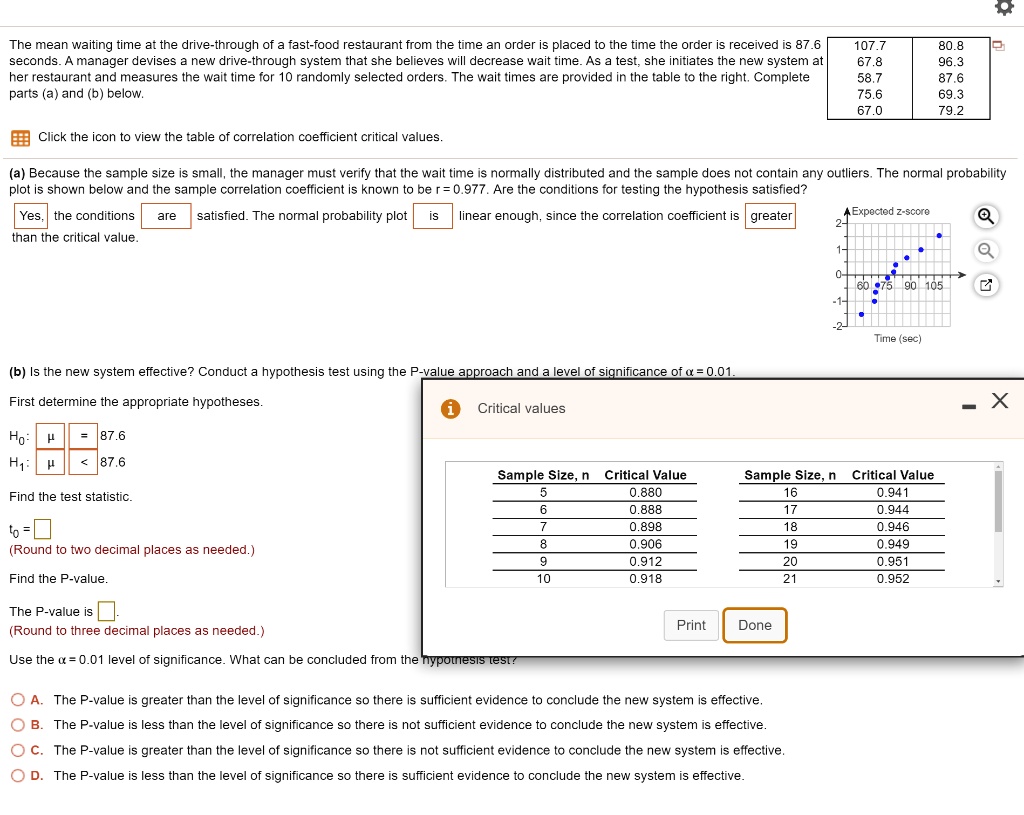The image size is (1024, 815).
Task: Click the data value 107.7
Action: tap(870, 46)
